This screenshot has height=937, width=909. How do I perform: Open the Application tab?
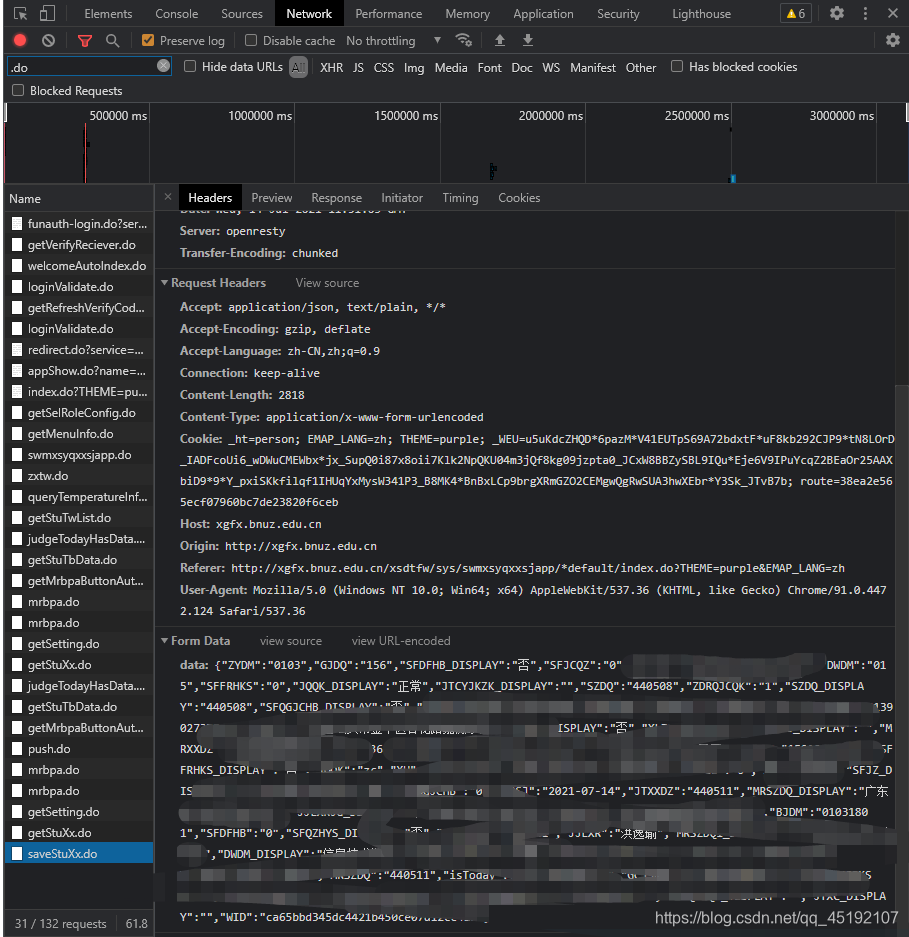coord(543,14)
